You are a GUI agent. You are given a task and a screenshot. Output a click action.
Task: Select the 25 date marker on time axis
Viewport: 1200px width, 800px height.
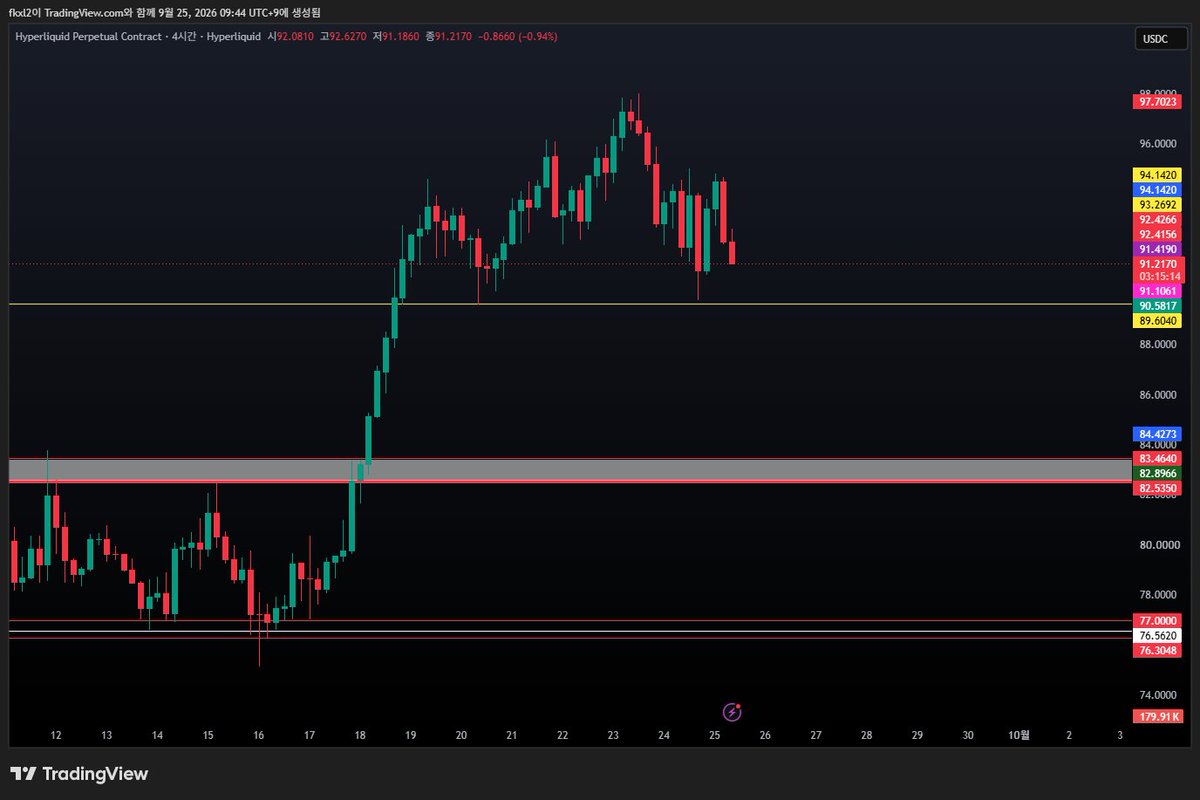click(x=715, y=735)
